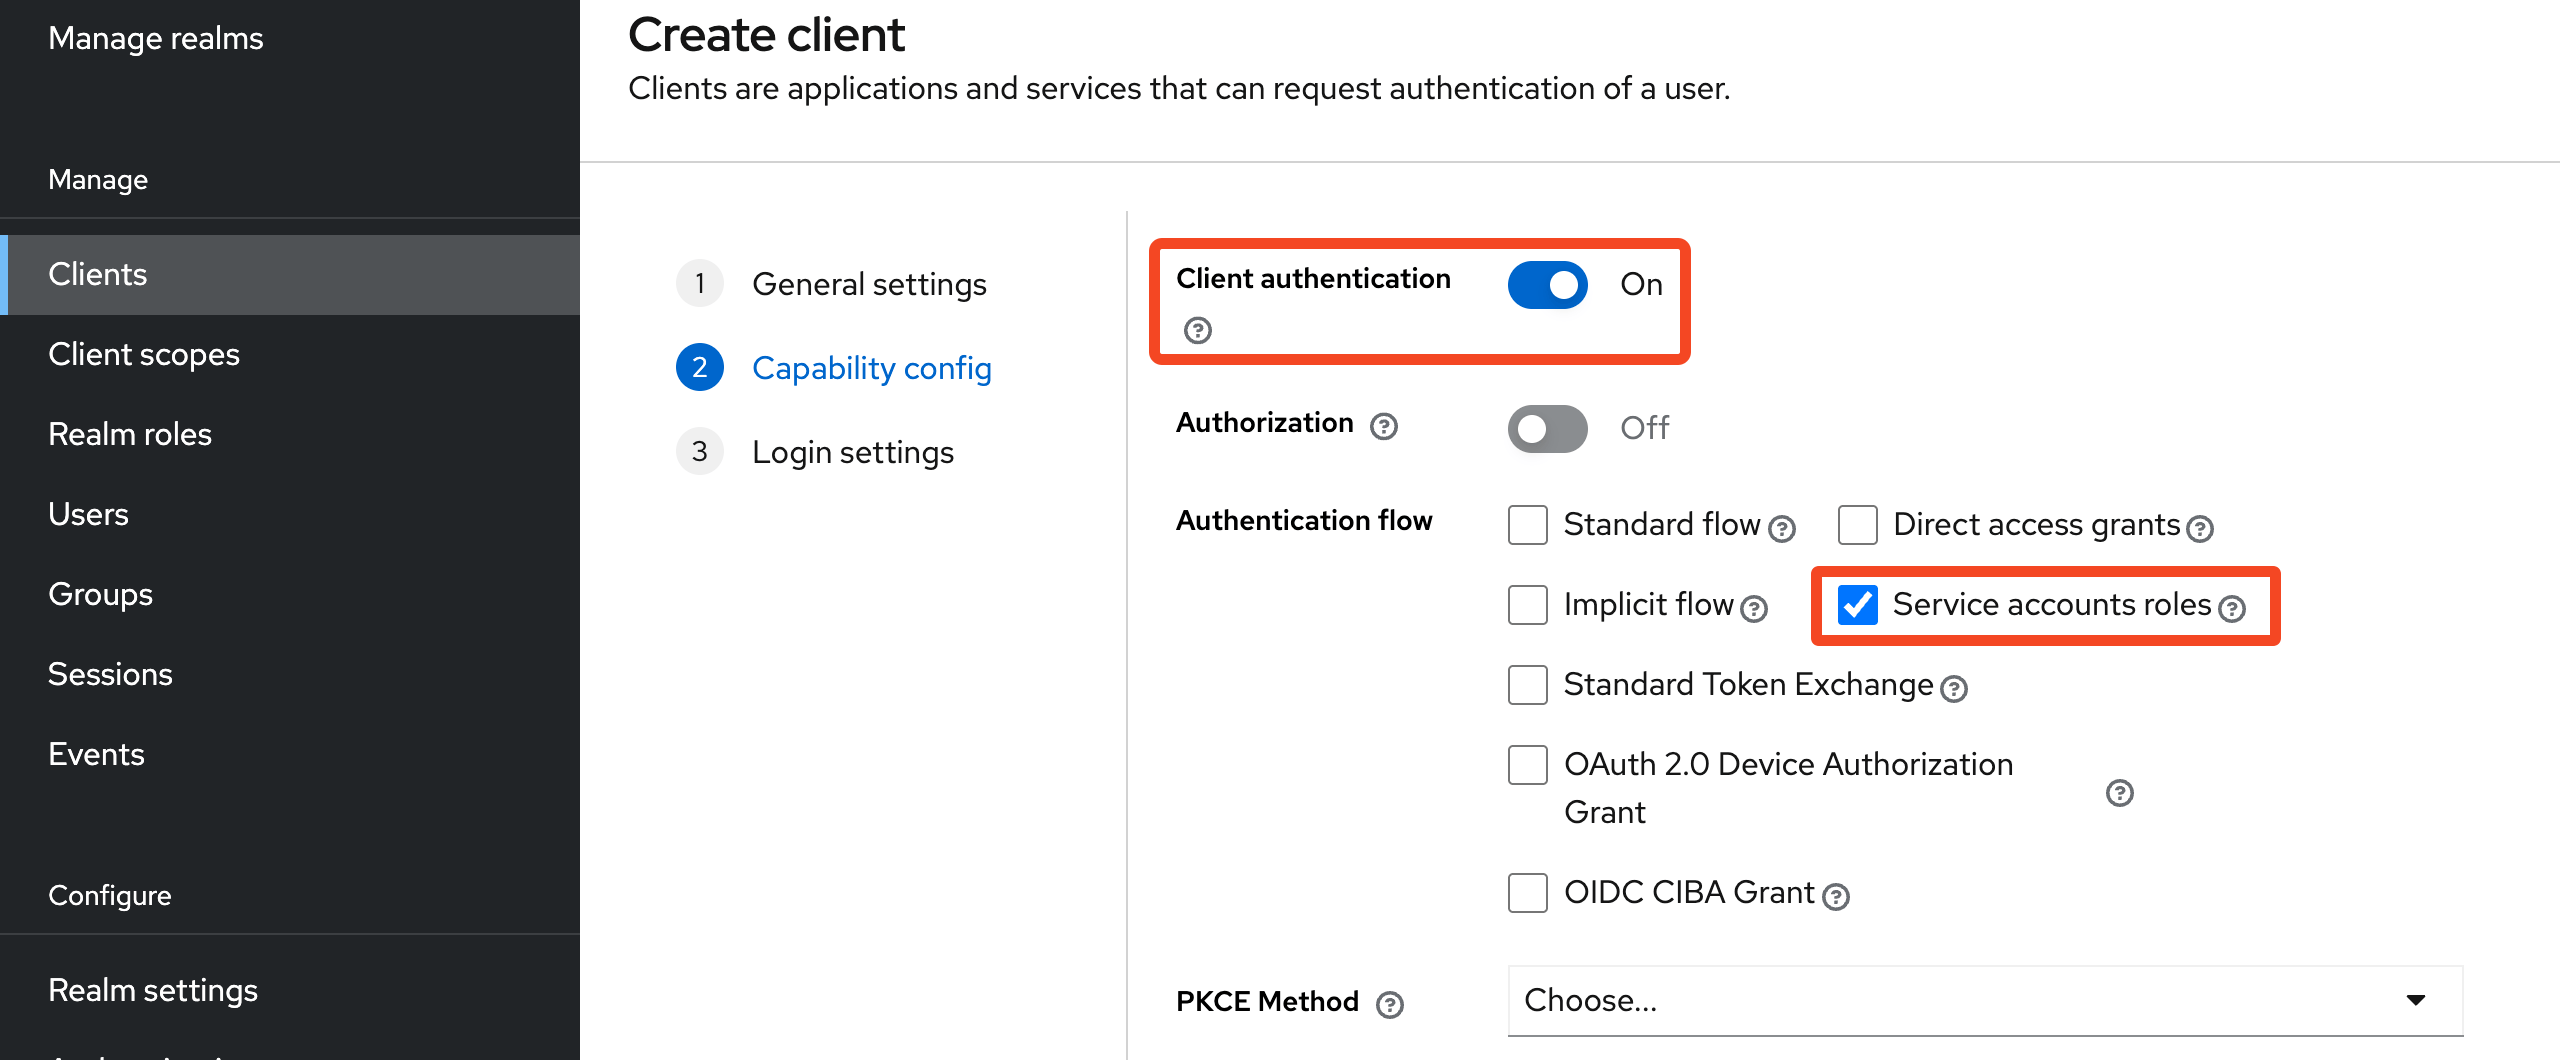Viewport: 2560px width, 1060px height.
Task: Tick the OIDC CIBA Grant checkbox
Action: pyautogui.click(x=1527, y=893)
